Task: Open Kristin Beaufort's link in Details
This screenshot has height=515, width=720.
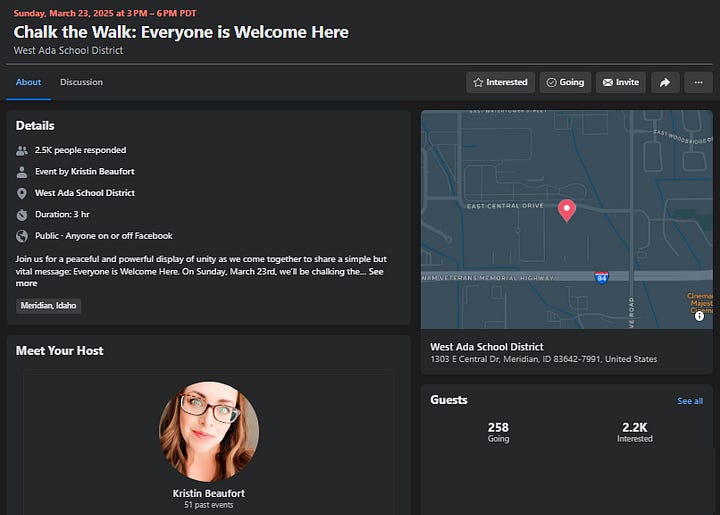Action: point(103,172)
